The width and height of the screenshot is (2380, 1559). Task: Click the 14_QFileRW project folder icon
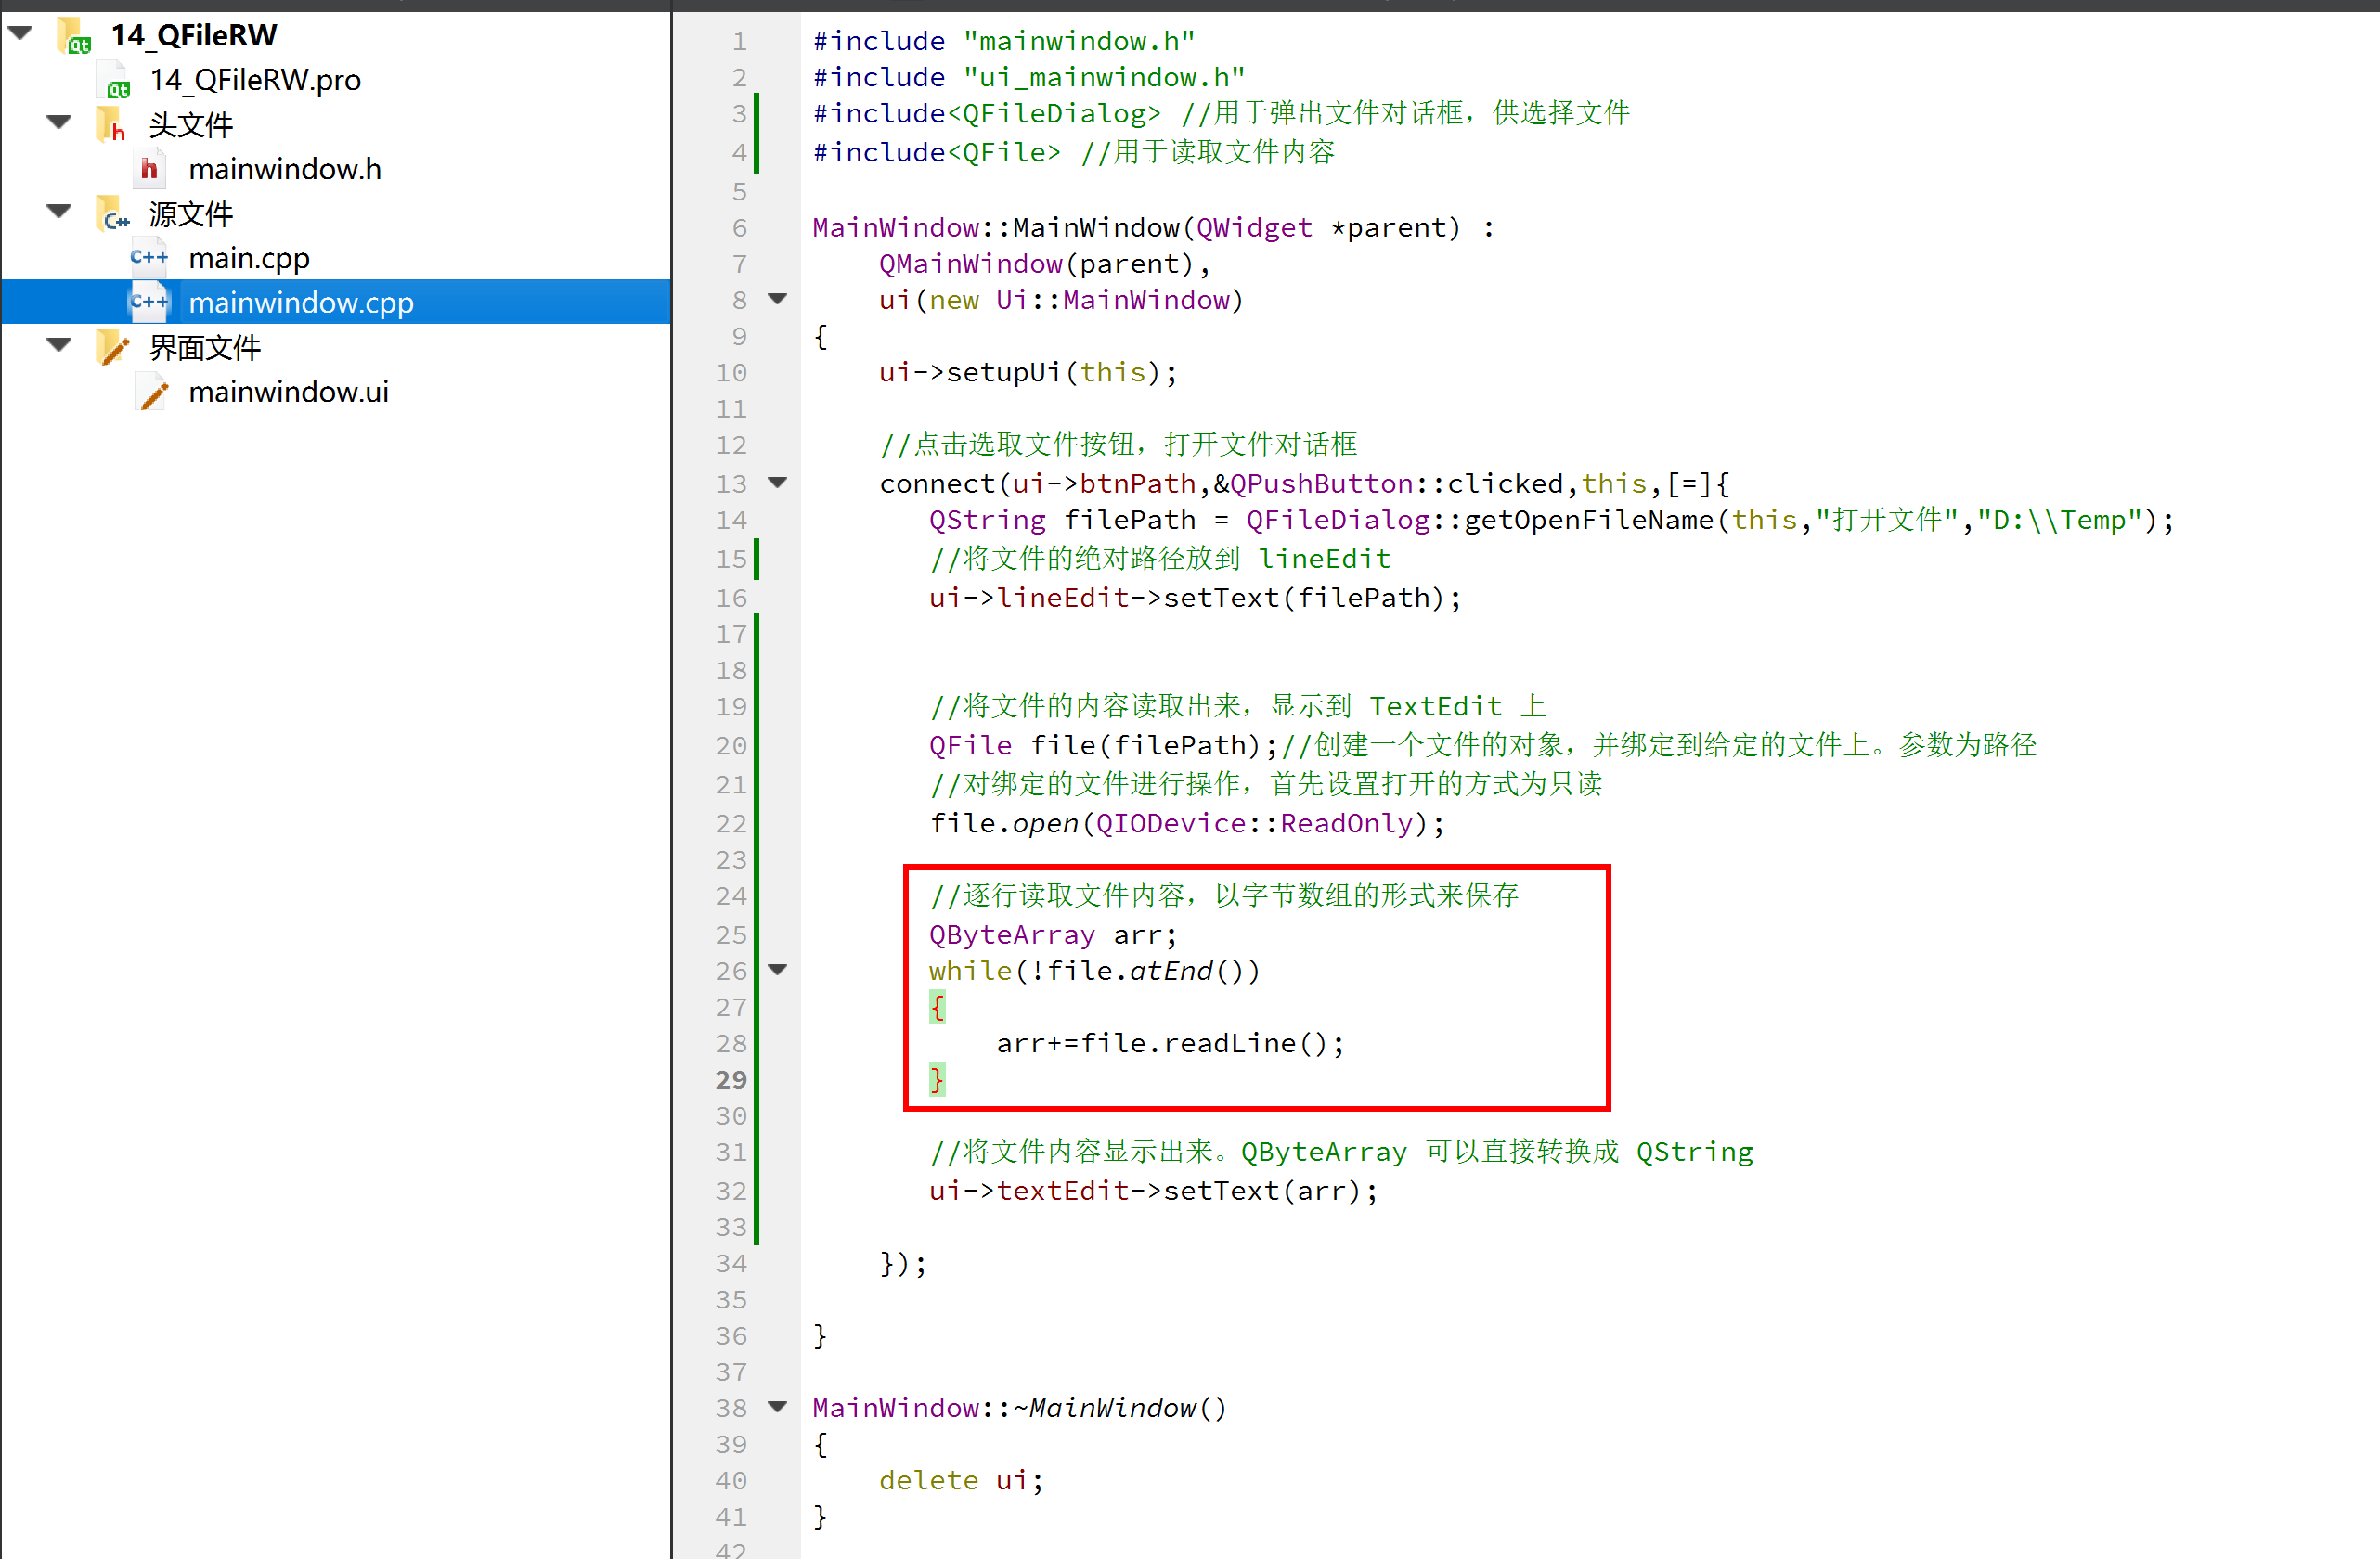75,36
